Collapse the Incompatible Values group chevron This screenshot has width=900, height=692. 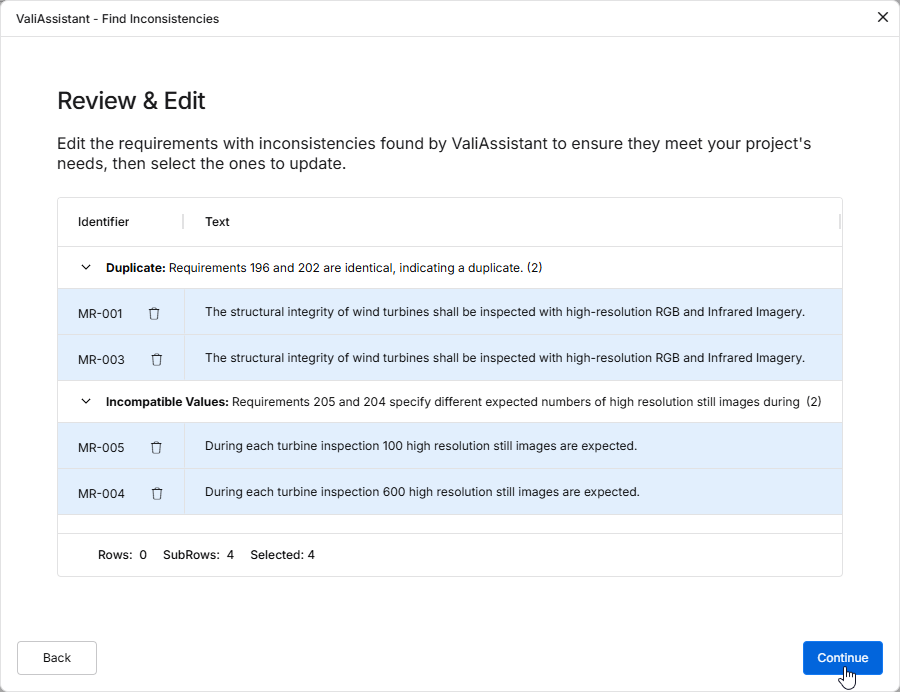[86, 402]
